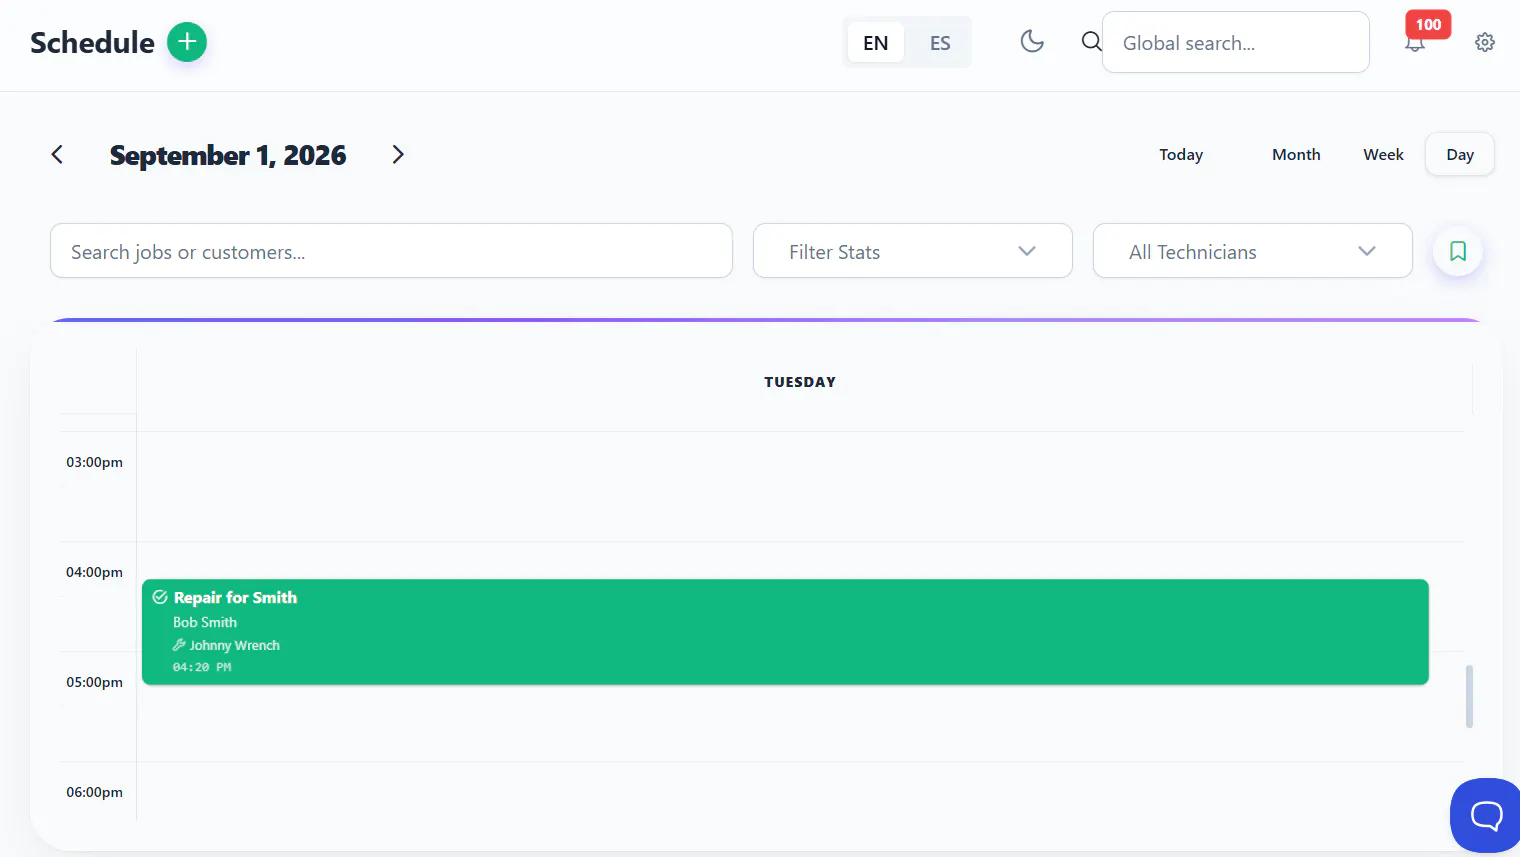Image resolution: width=1520 pixels, height=857 pixels.
Task: Click the 03:00pm time label
Action: 95,462
